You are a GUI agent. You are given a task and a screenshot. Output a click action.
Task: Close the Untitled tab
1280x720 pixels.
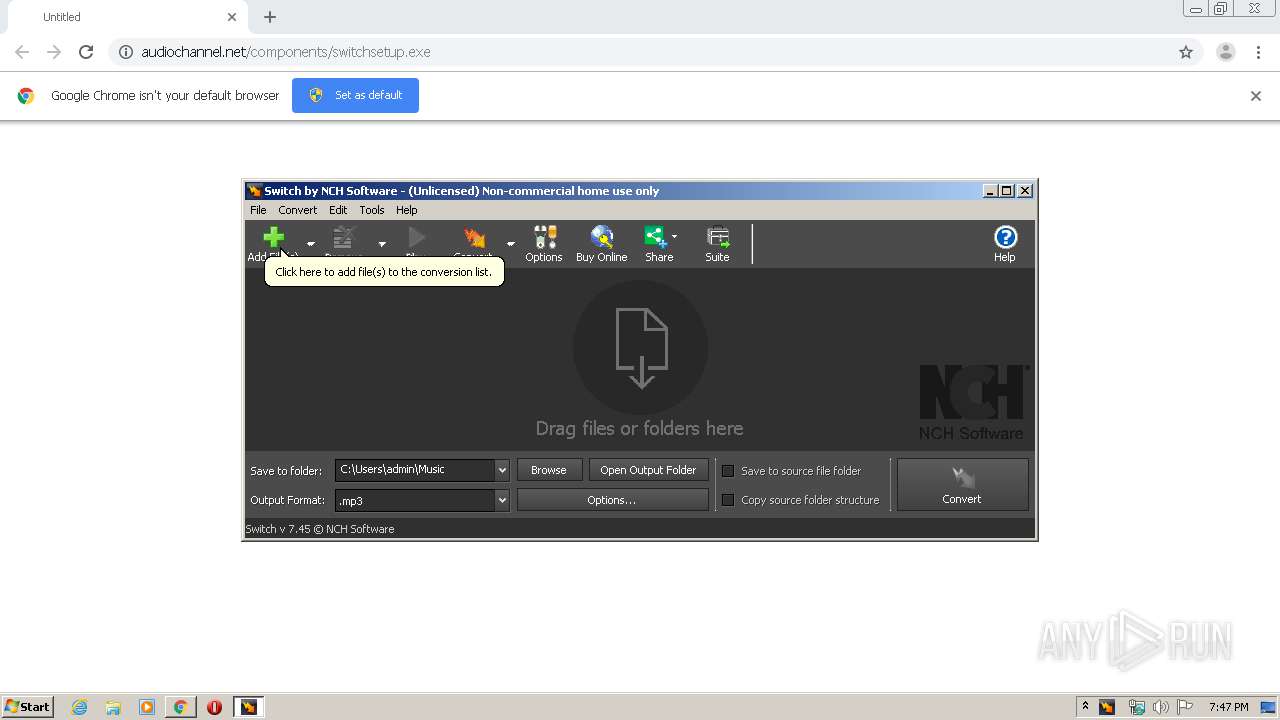click(x=232, y=17)
